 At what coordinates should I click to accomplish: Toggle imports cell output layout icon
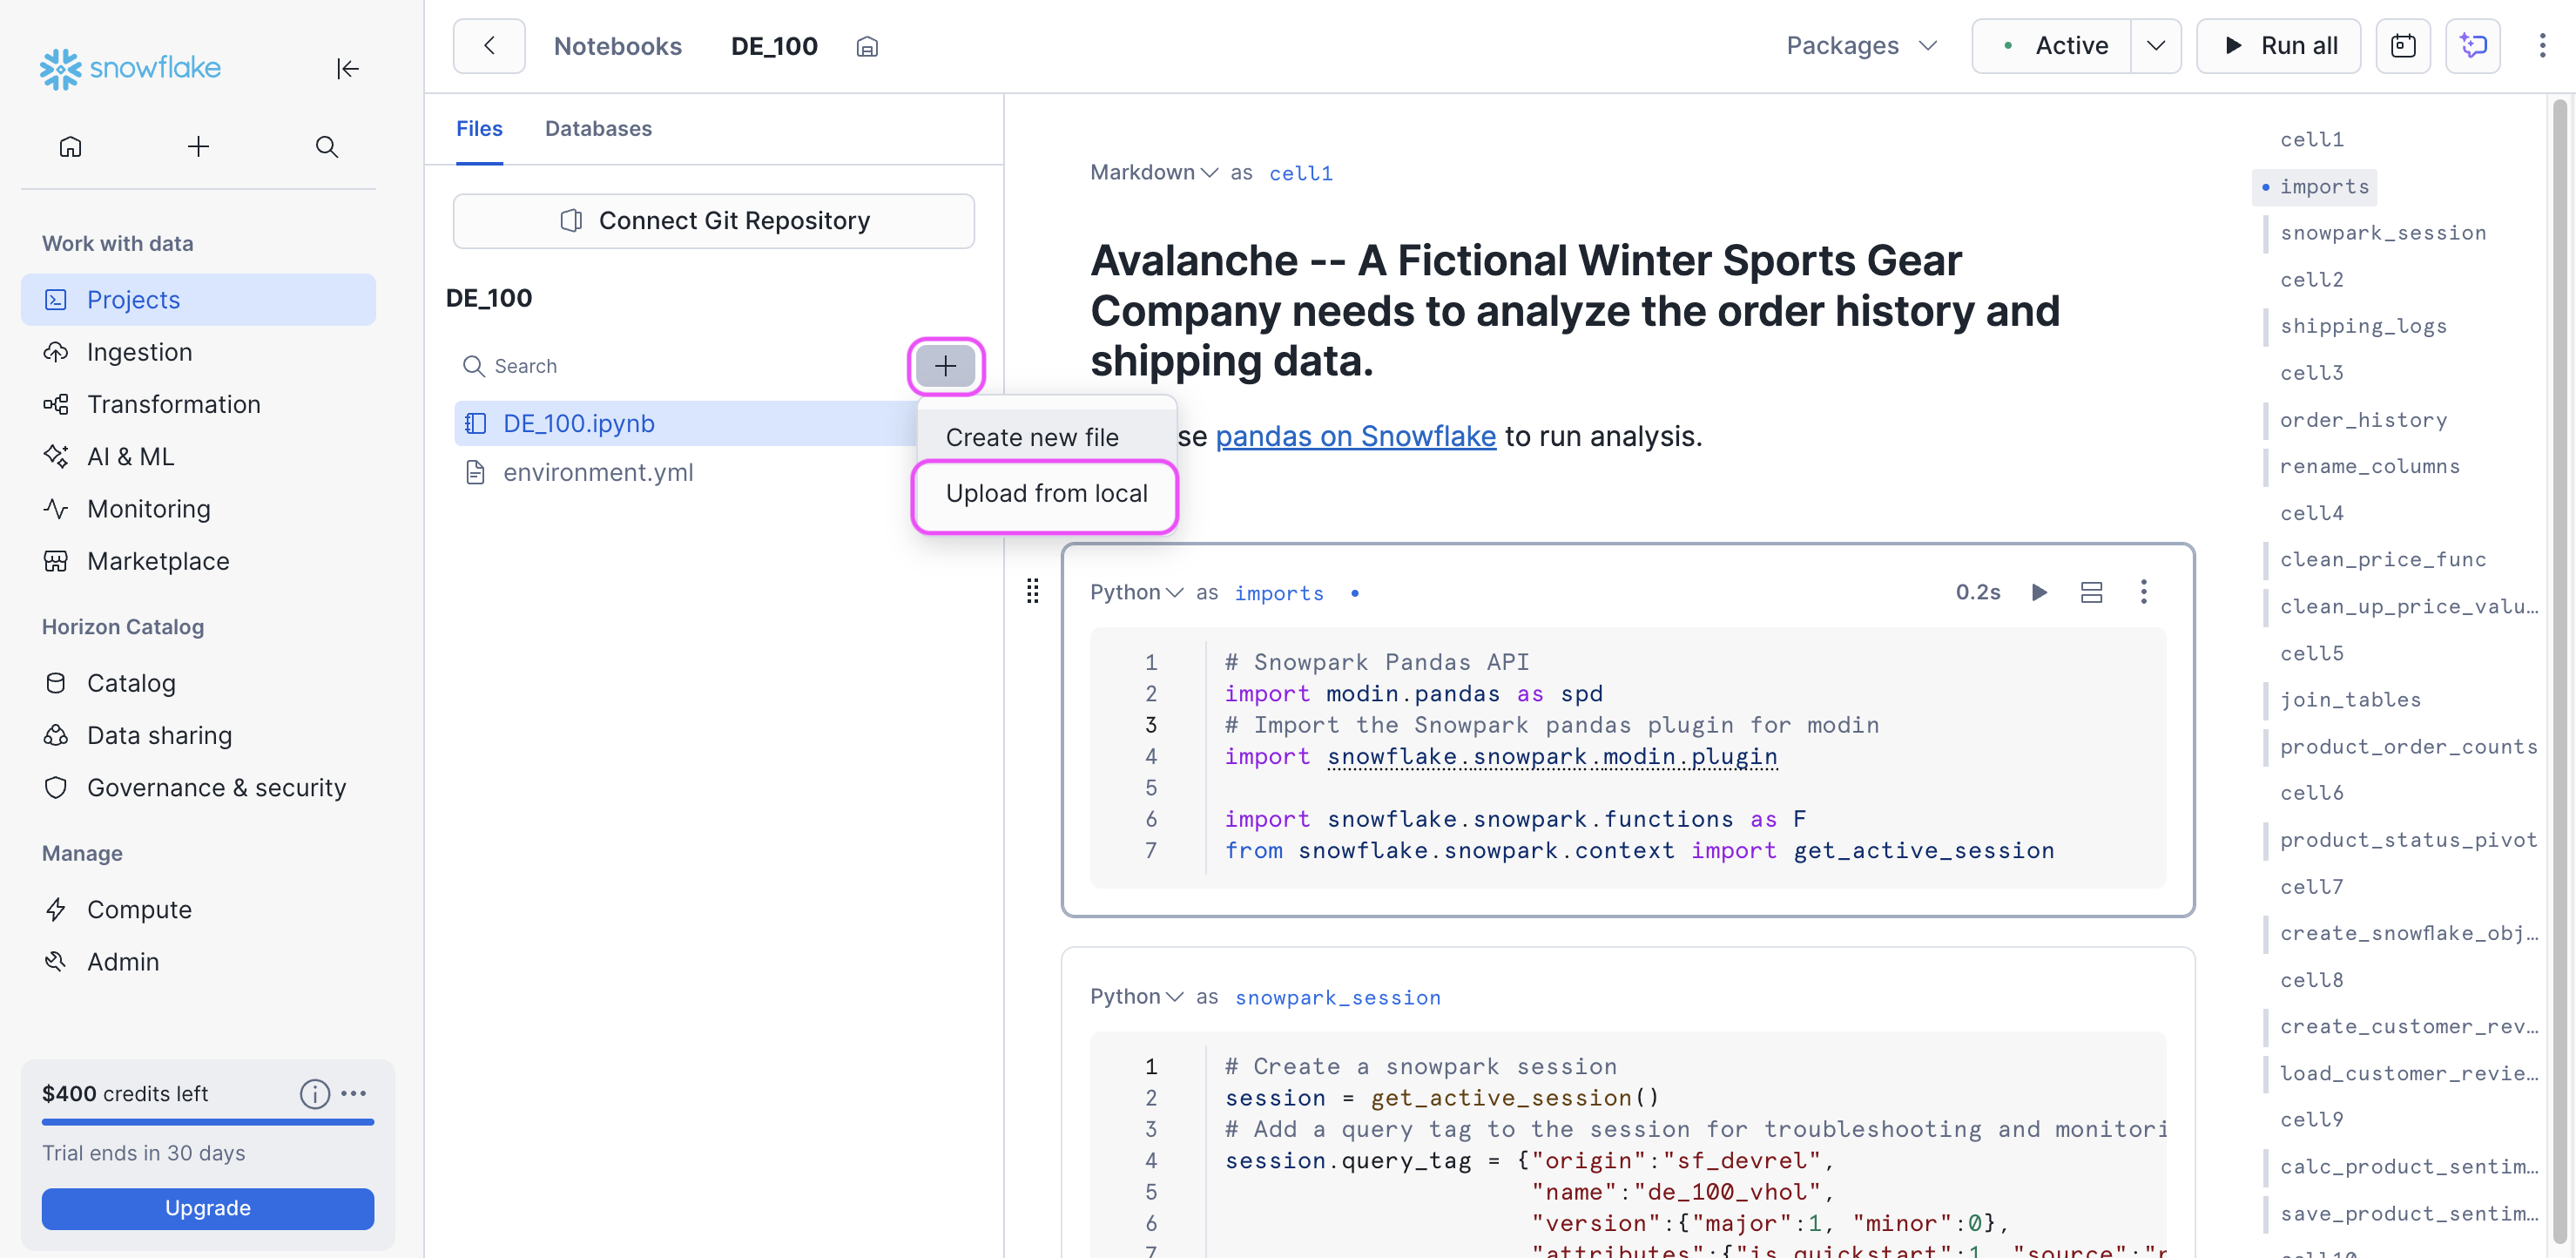click(x=2091, y=592)
